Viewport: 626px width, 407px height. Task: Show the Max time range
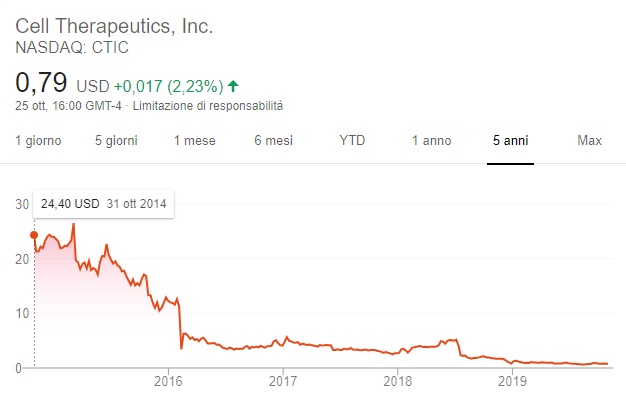click(x=589, y=141)
